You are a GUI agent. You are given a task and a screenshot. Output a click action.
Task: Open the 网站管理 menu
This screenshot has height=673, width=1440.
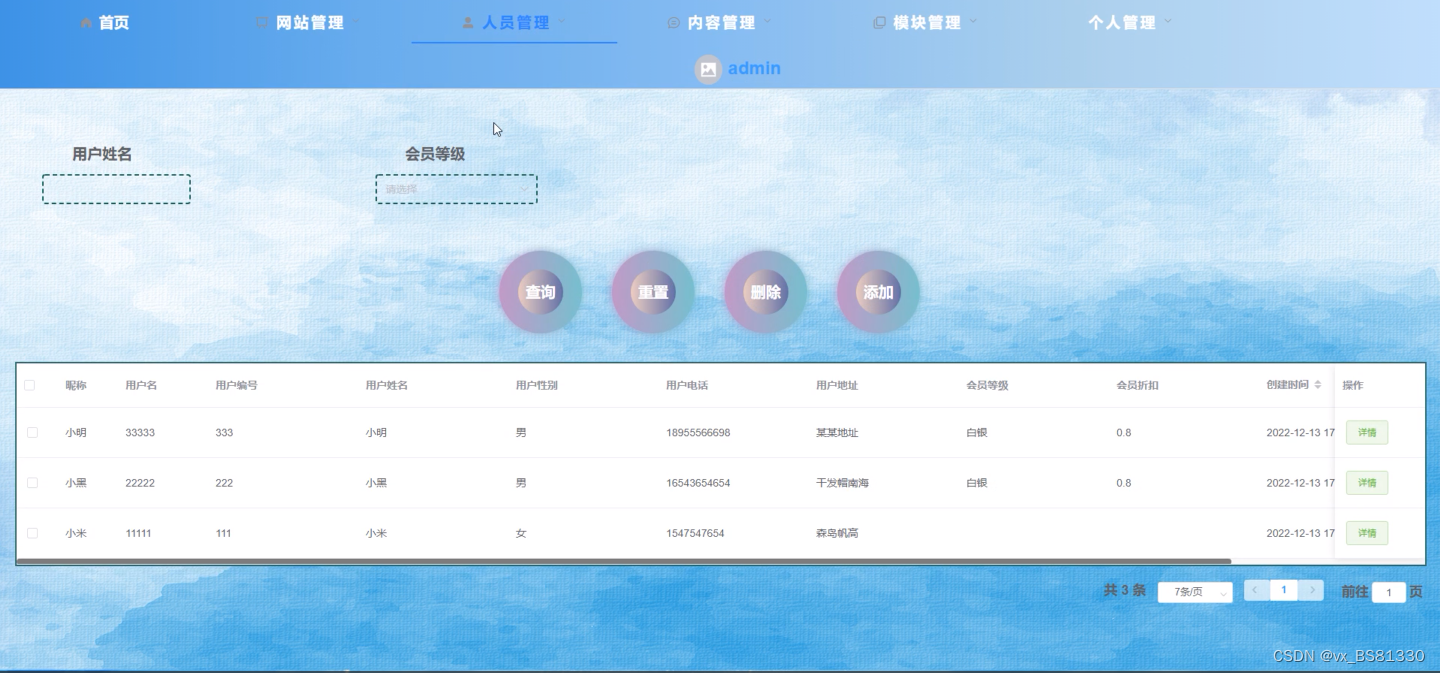tap(308, 22)
